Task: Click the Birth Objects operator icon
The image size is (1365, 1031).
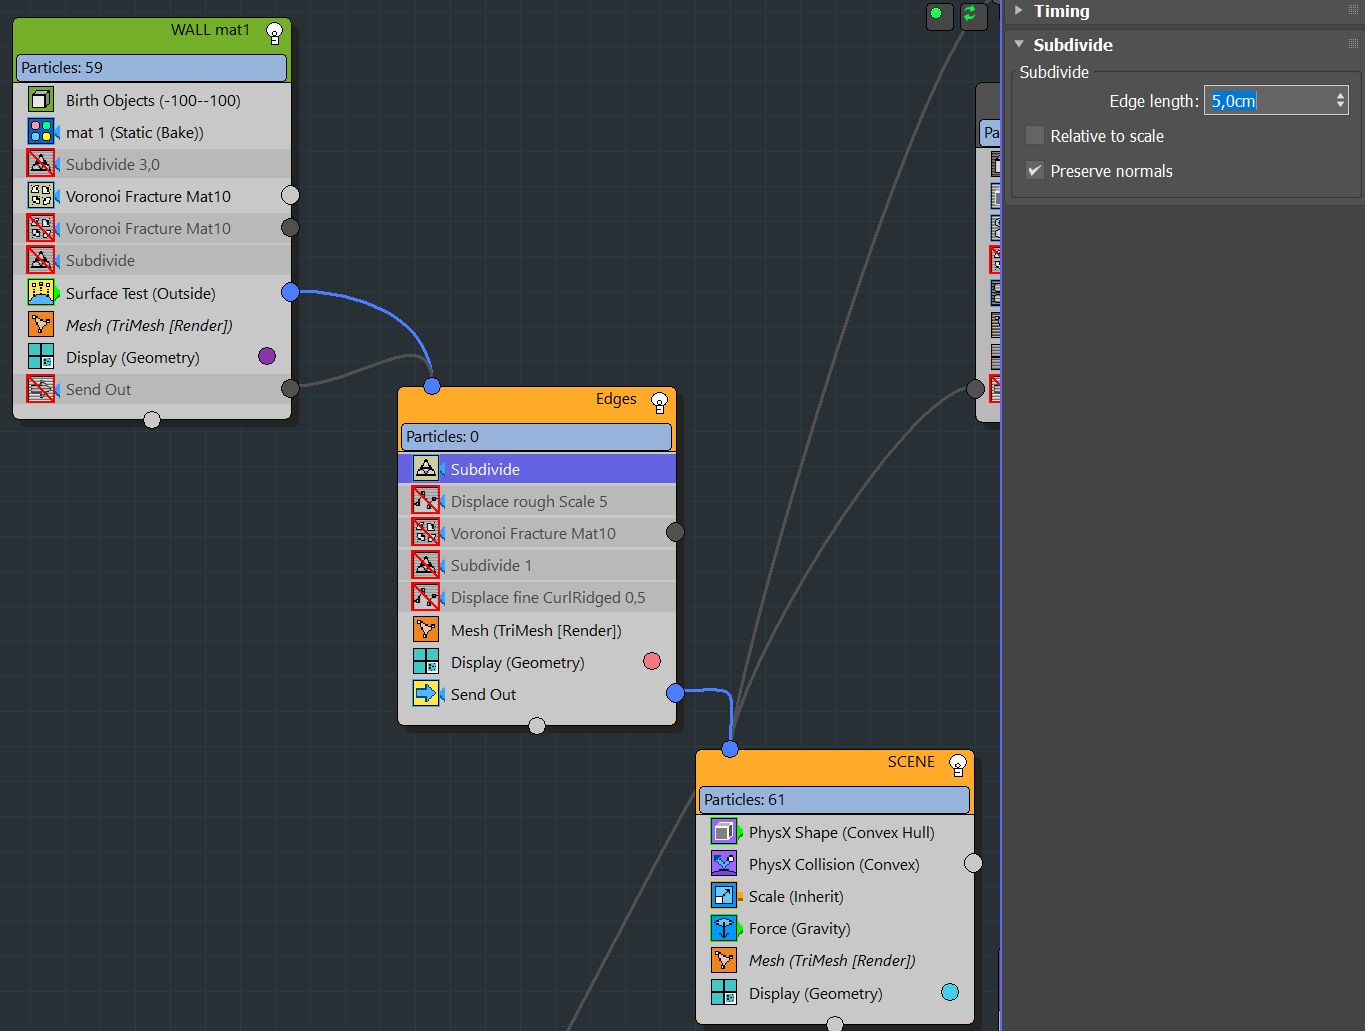Action: pos(41,100)
